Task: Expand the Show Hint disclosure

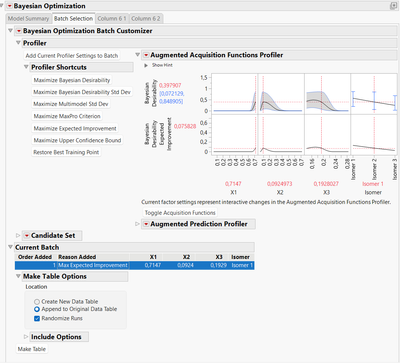Action: coord(146,65)
